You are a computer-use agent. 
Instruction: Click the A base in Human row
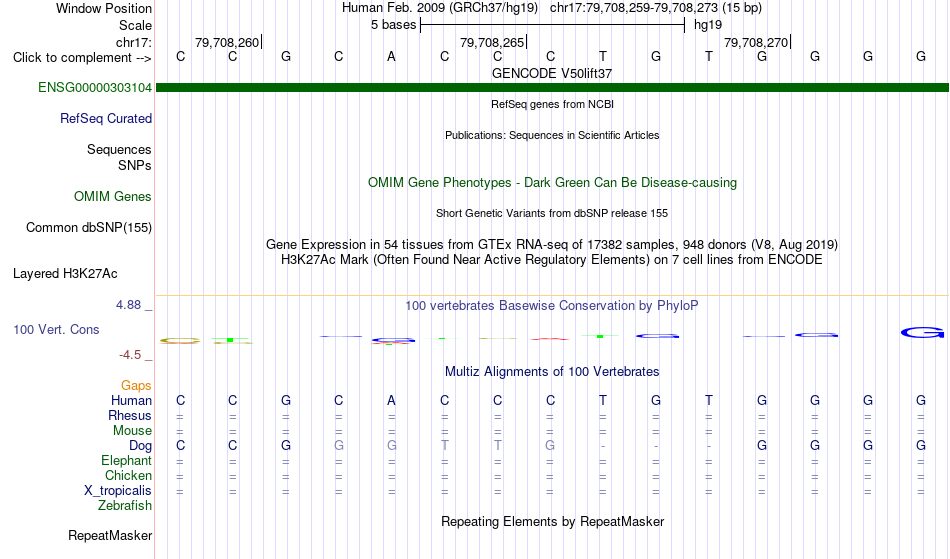[x=391, y=400]
